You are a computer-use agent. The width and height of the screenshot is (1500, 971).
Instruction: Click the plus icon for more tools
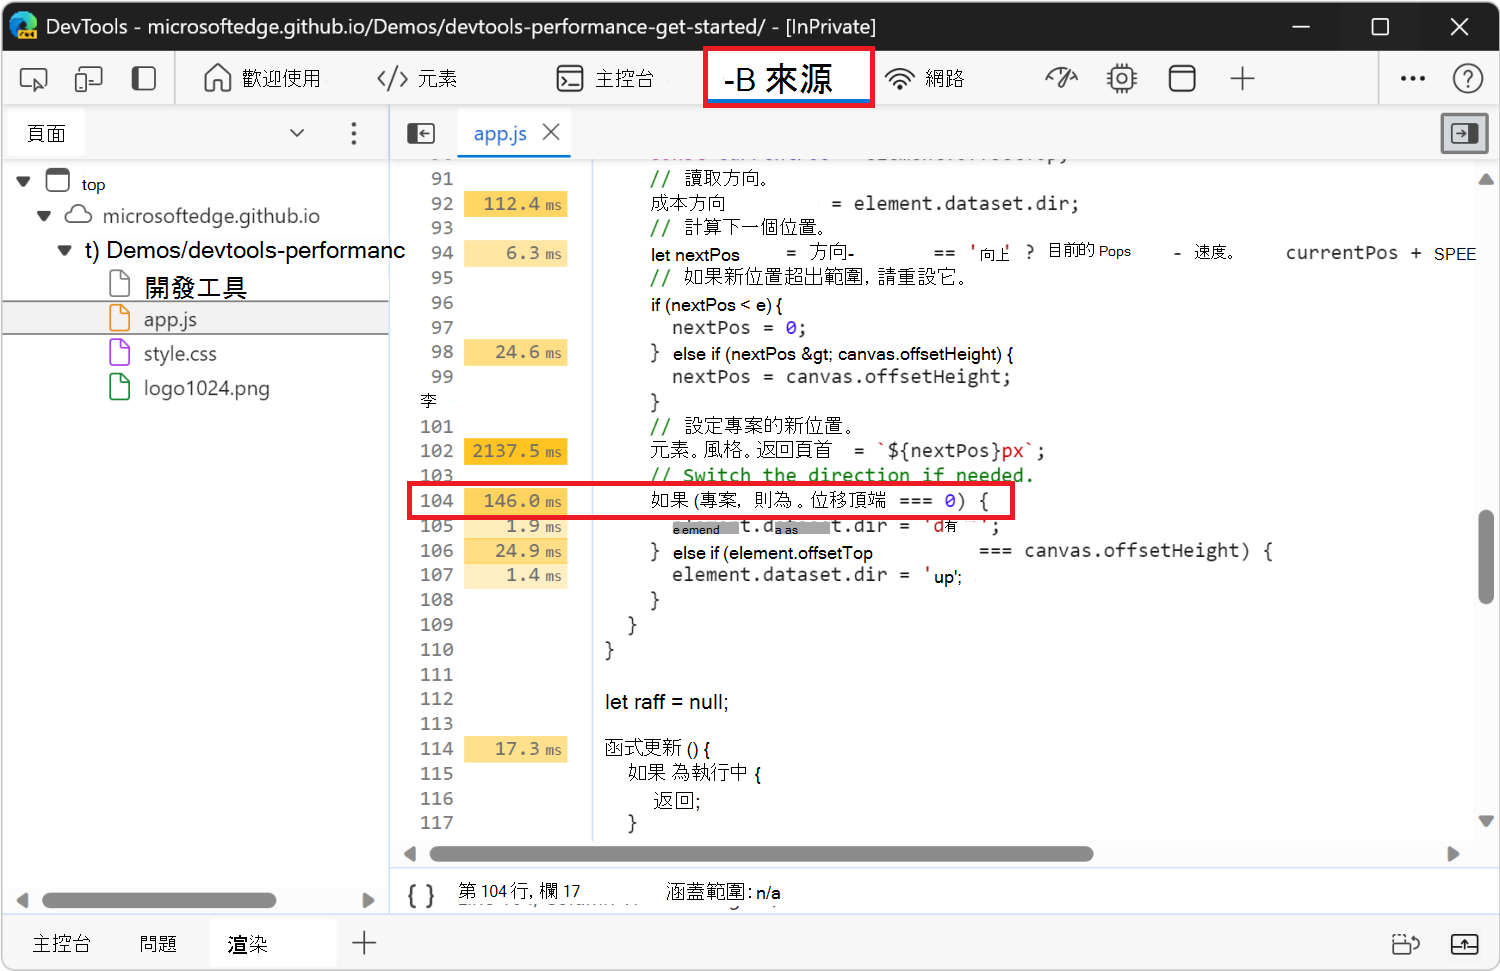[1242, 79]
